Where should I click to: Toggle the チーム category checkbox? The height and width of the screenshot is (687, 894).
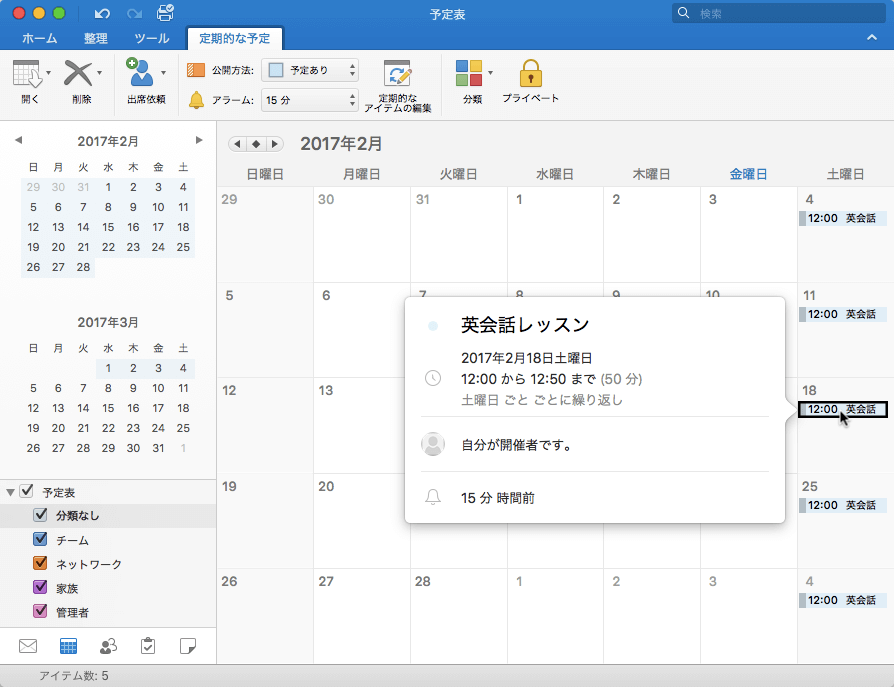tap(40, 539)
